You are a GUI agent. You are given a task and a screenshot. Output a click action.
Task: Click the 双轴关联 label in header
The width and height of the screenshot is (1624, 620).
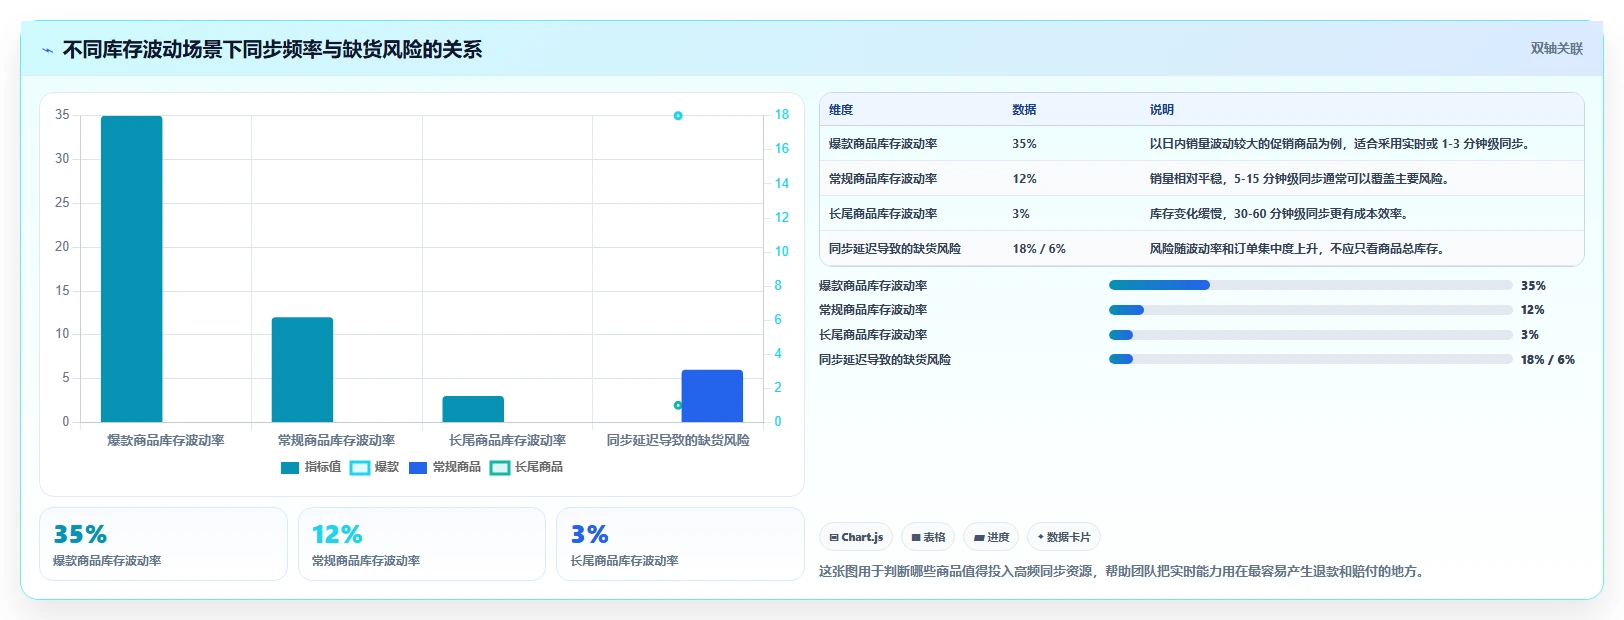point(1556,48)
